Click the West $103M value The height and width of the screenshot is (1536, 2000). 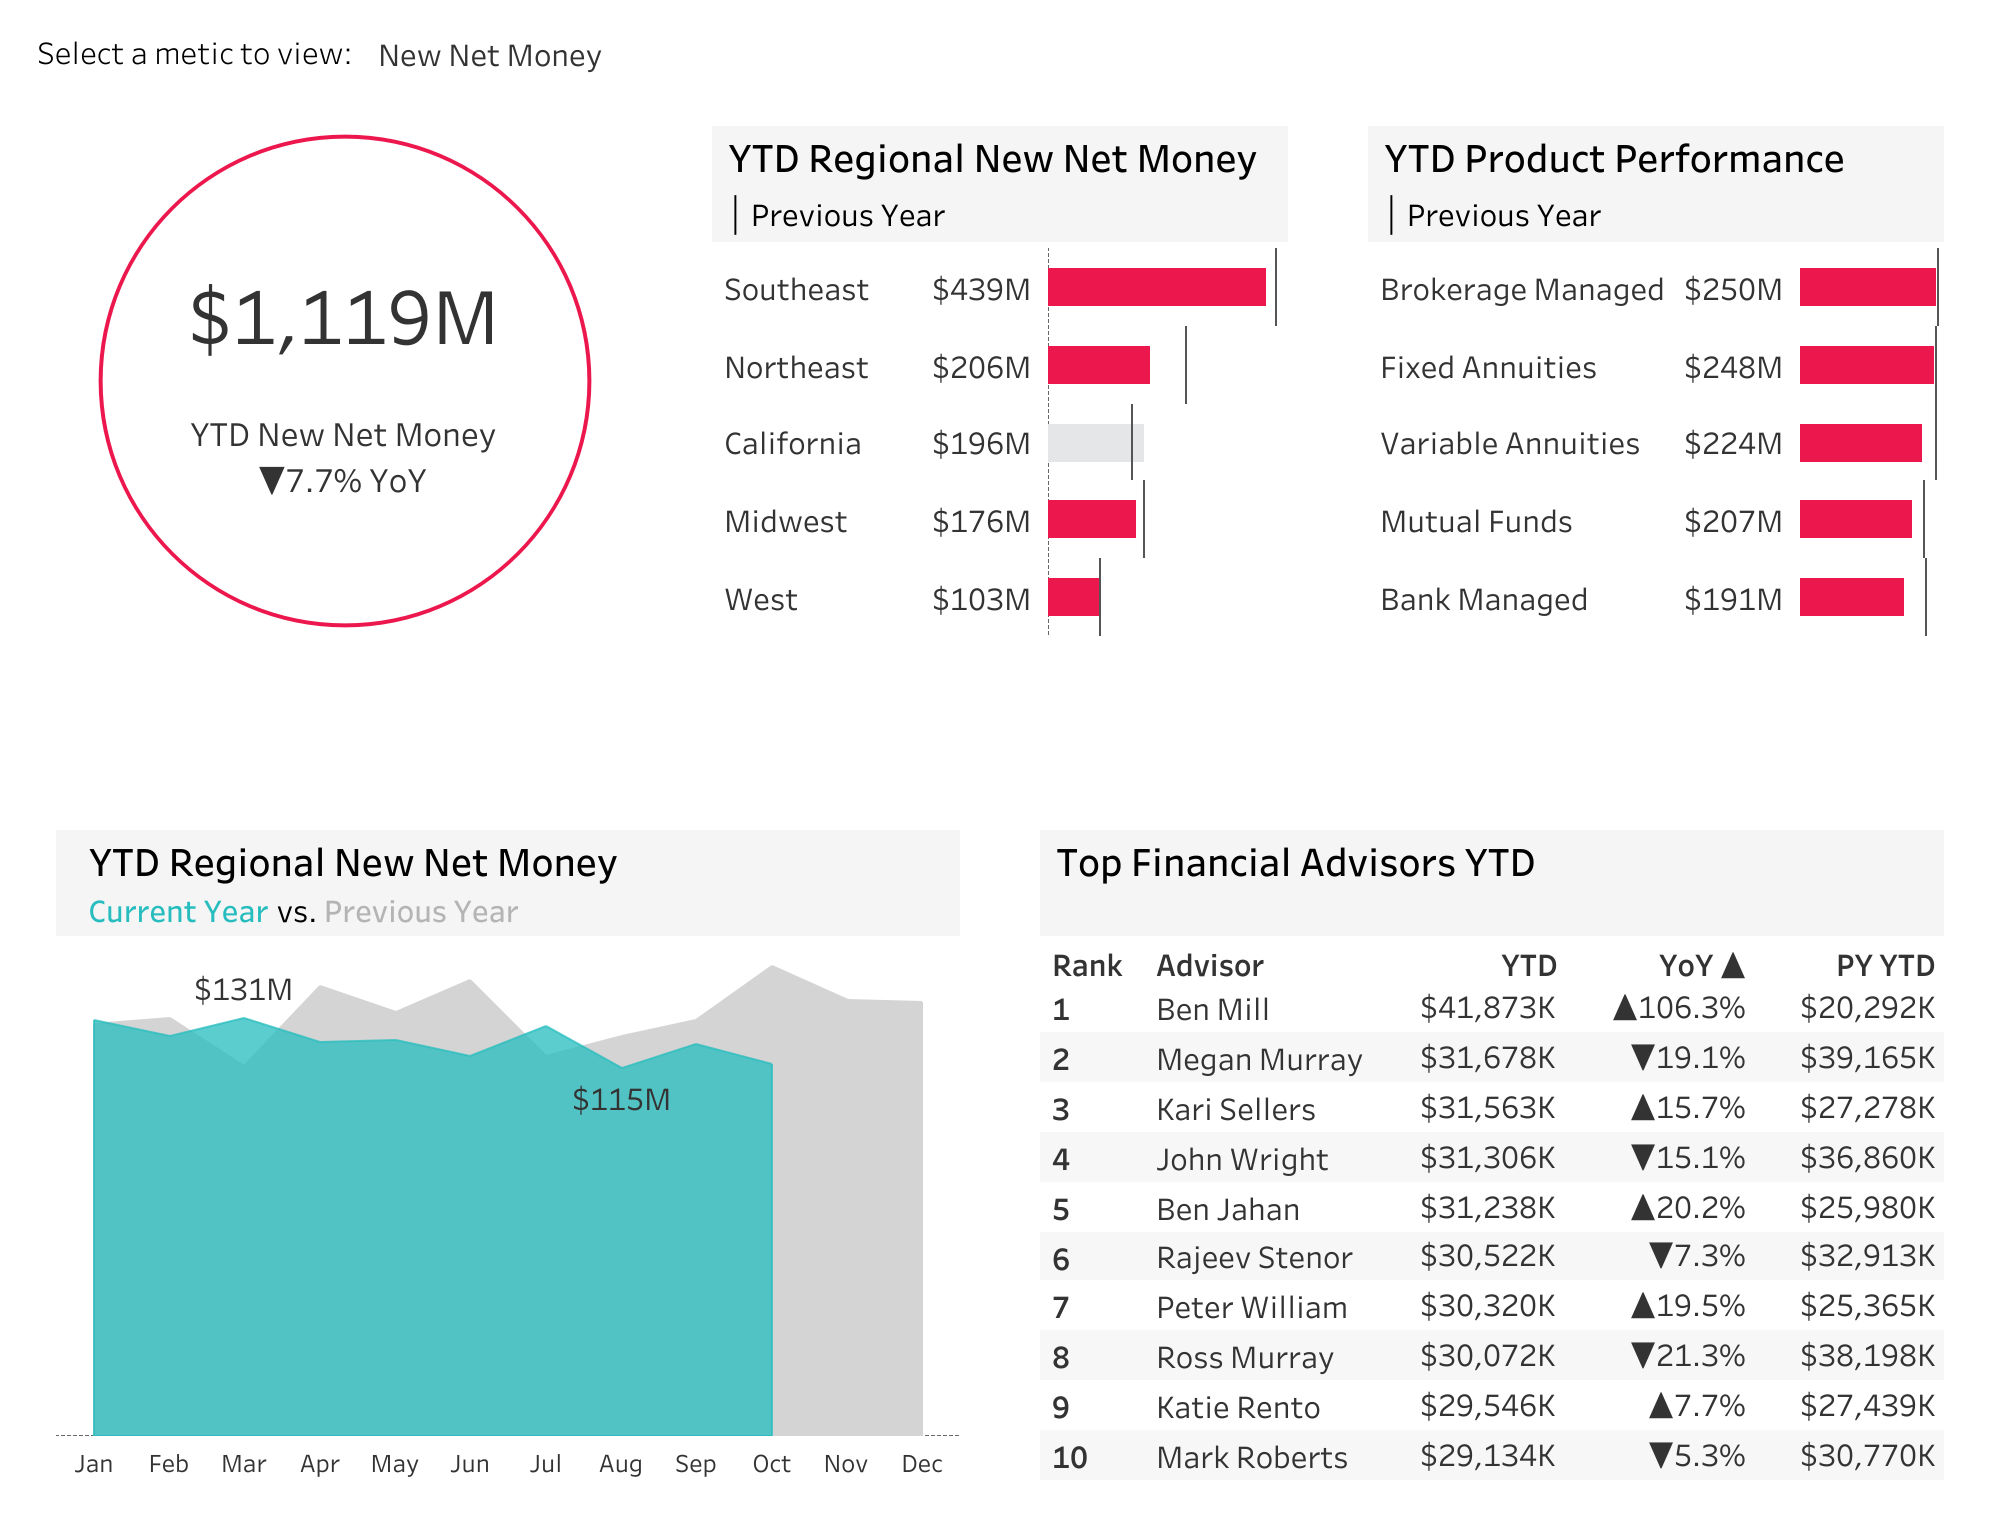[981, 600]
